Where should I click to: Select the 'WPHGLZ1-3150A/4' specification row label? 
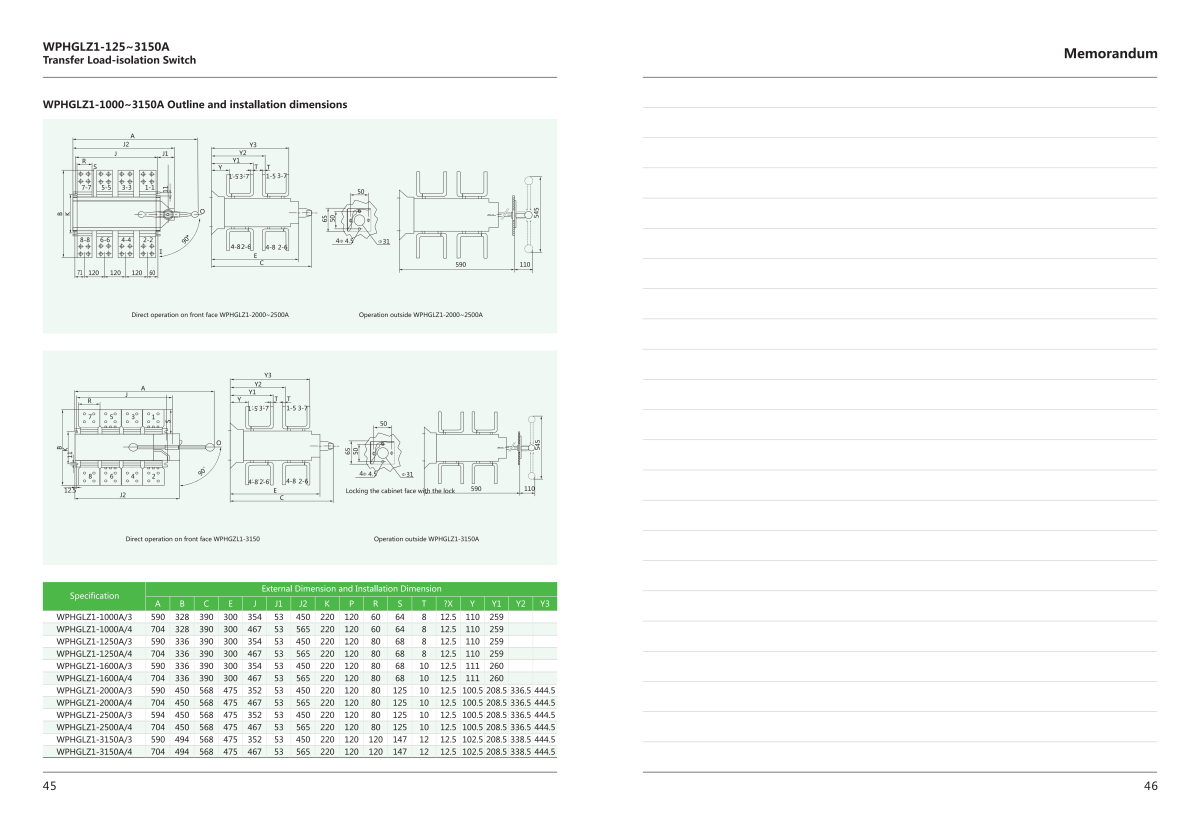(94, 751)
